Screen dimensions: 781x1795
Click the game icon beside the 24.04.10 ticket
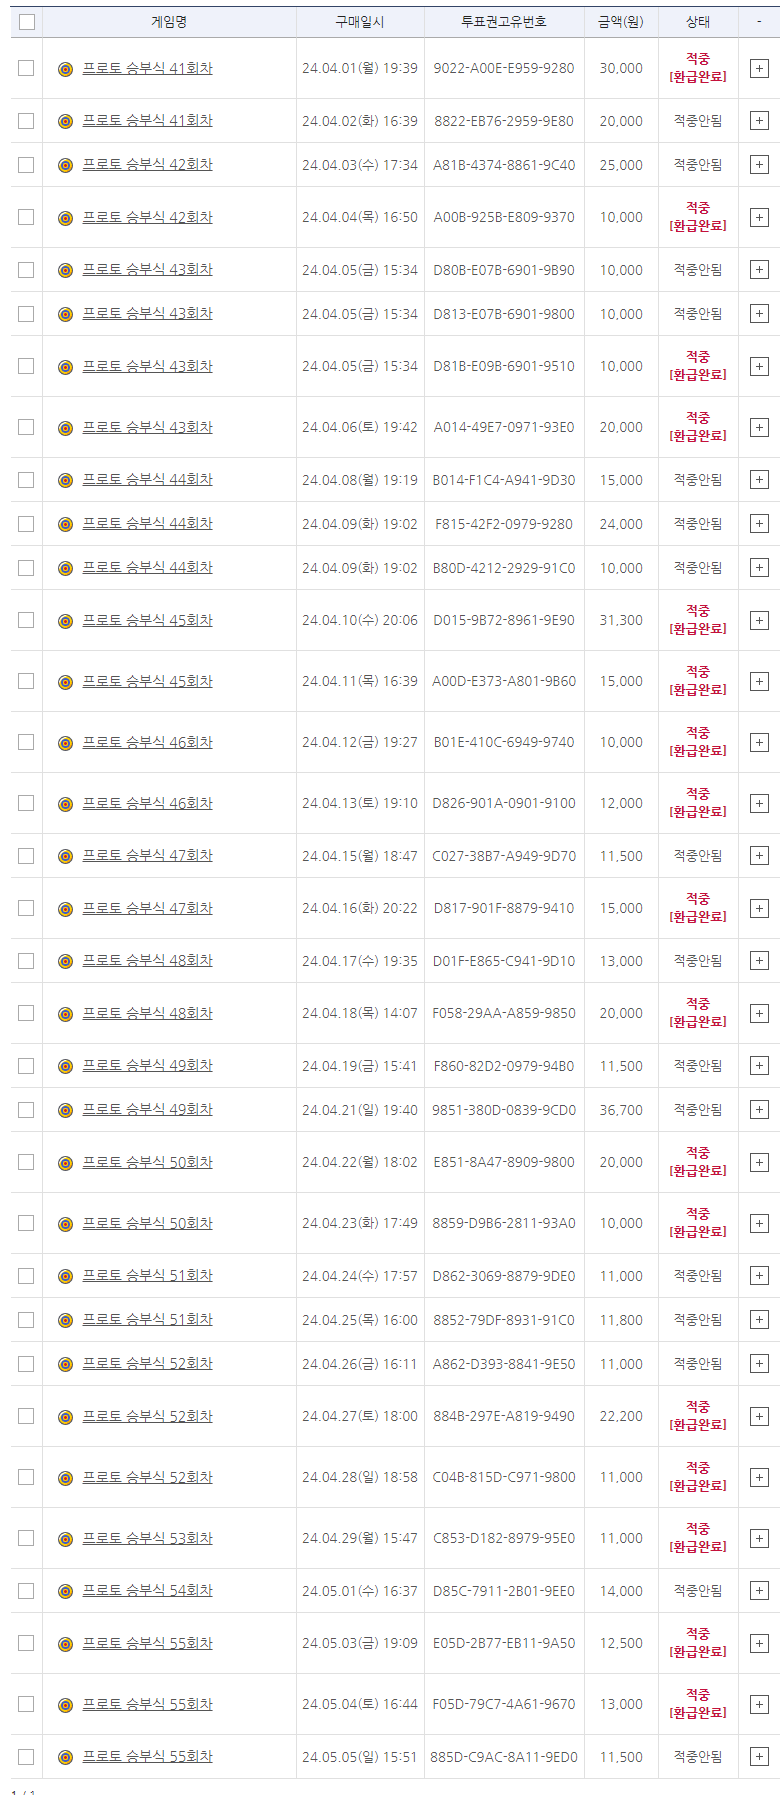point(65,621)
